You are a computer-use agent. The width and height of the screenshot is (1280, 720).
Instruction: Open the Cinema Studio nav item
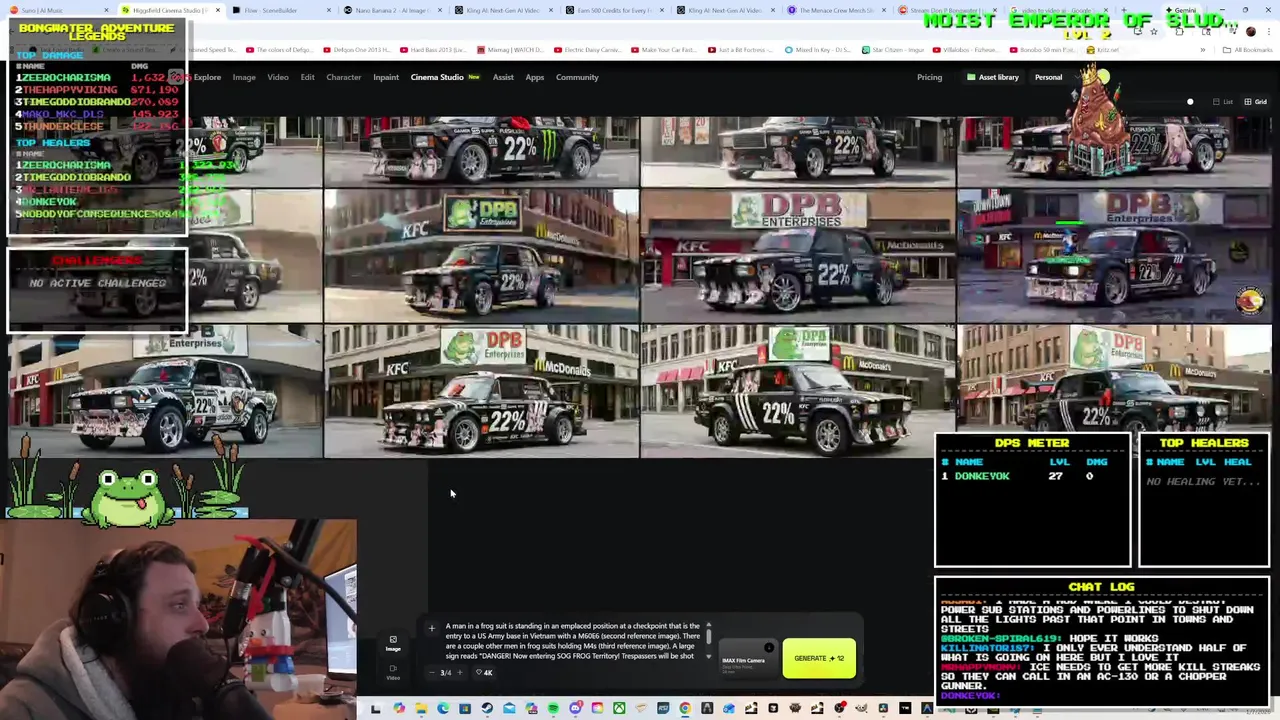pyautogui.click(x=445, y=77)
